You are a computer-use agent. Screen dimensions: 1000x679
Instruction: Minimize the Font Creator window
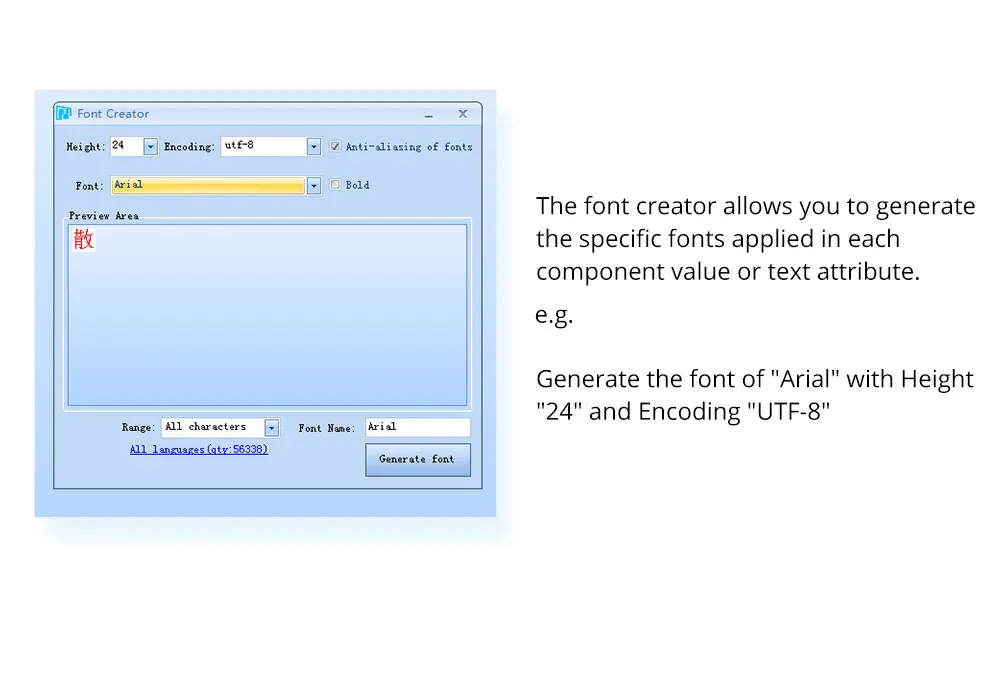click(429, 114)
